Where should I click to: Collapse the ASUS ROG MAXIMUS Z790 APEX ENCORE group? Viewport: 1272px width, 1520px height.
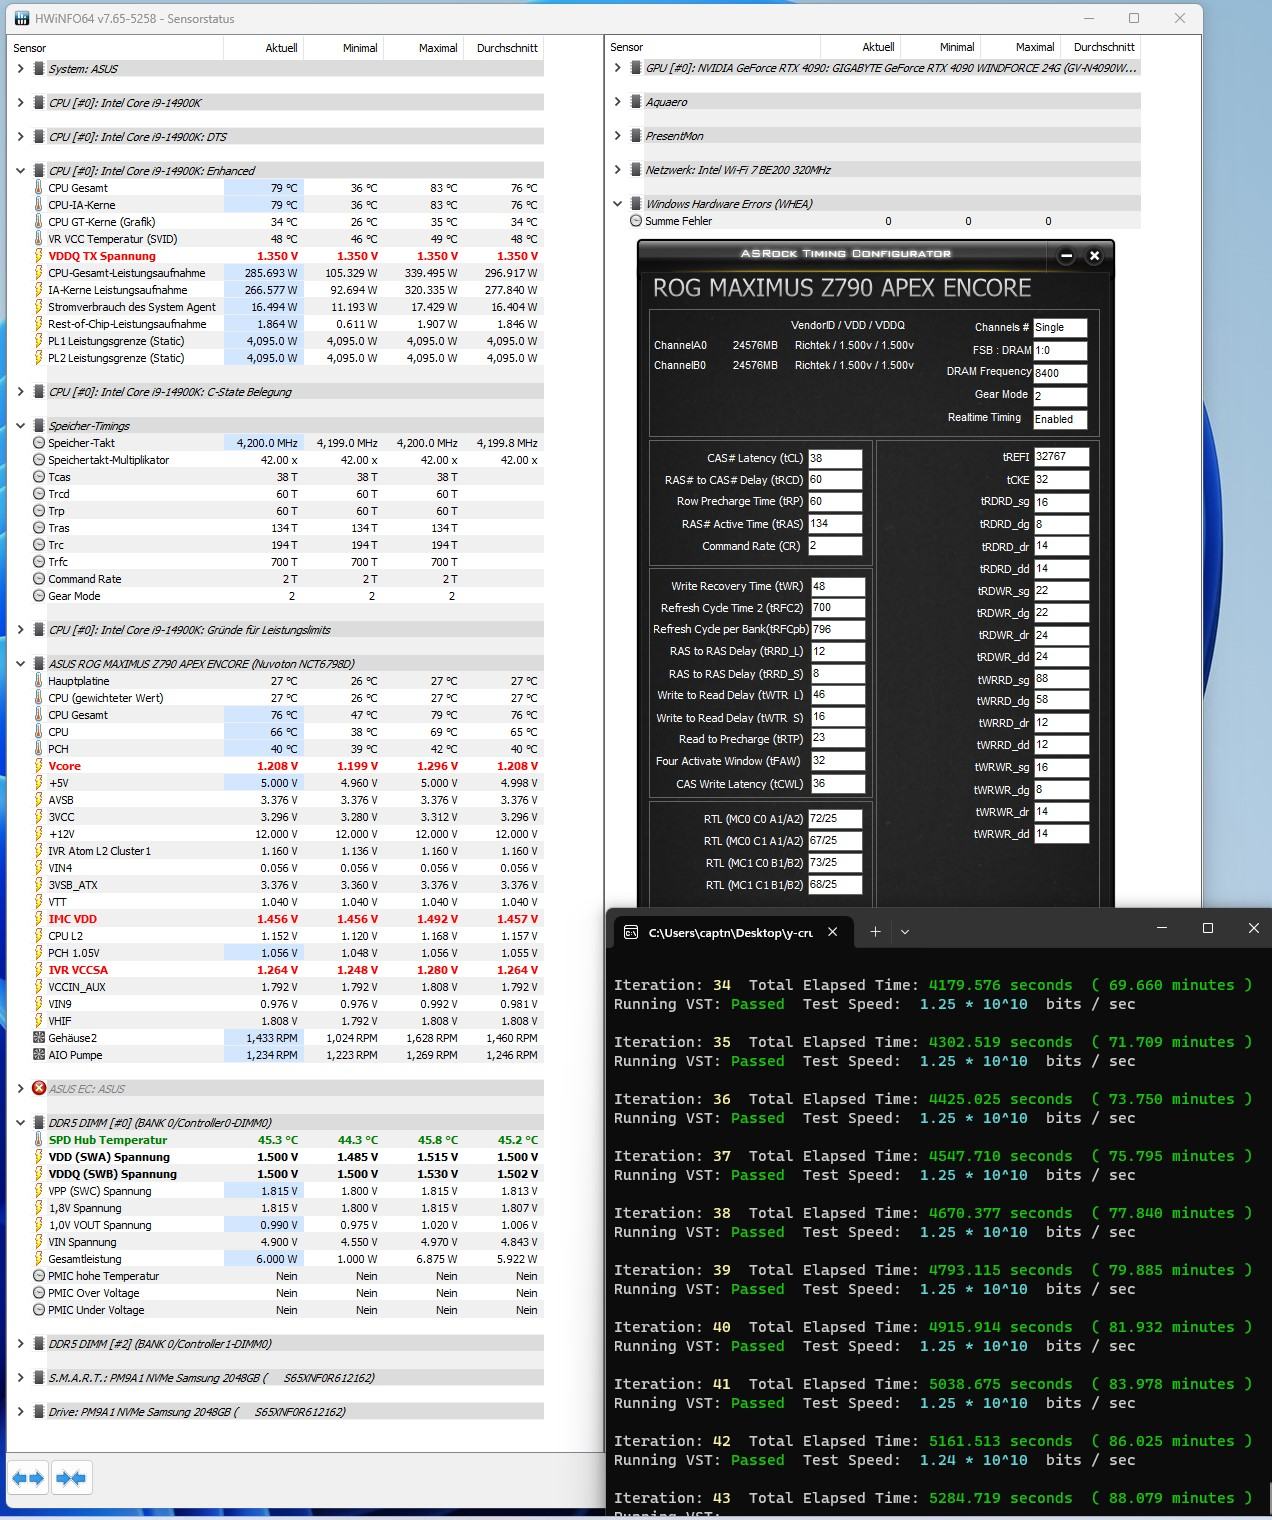pos(20,664)
